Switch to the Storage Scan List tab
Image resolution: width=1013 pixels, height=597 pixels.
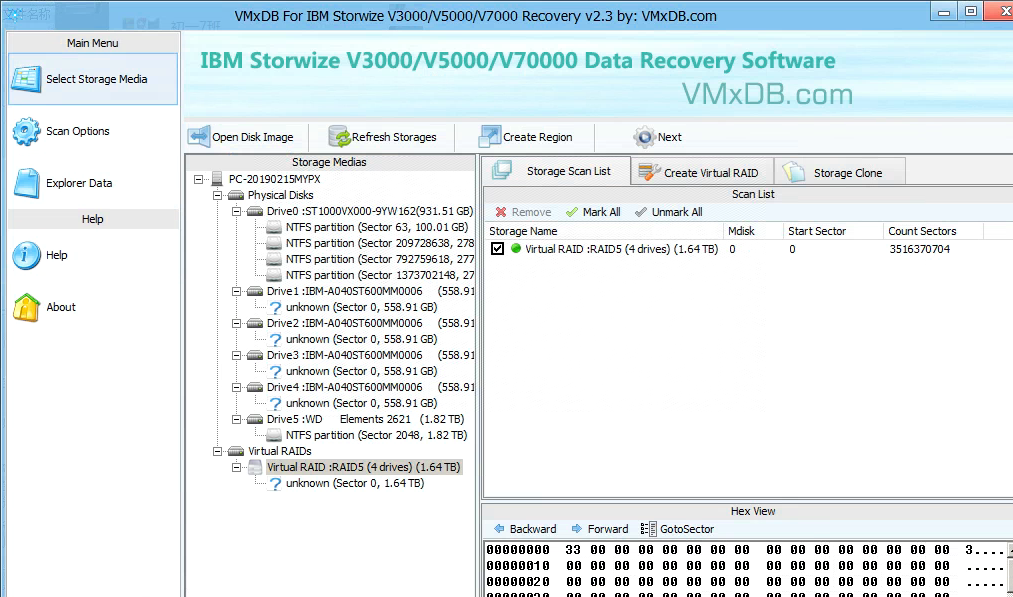pos(556,171)
